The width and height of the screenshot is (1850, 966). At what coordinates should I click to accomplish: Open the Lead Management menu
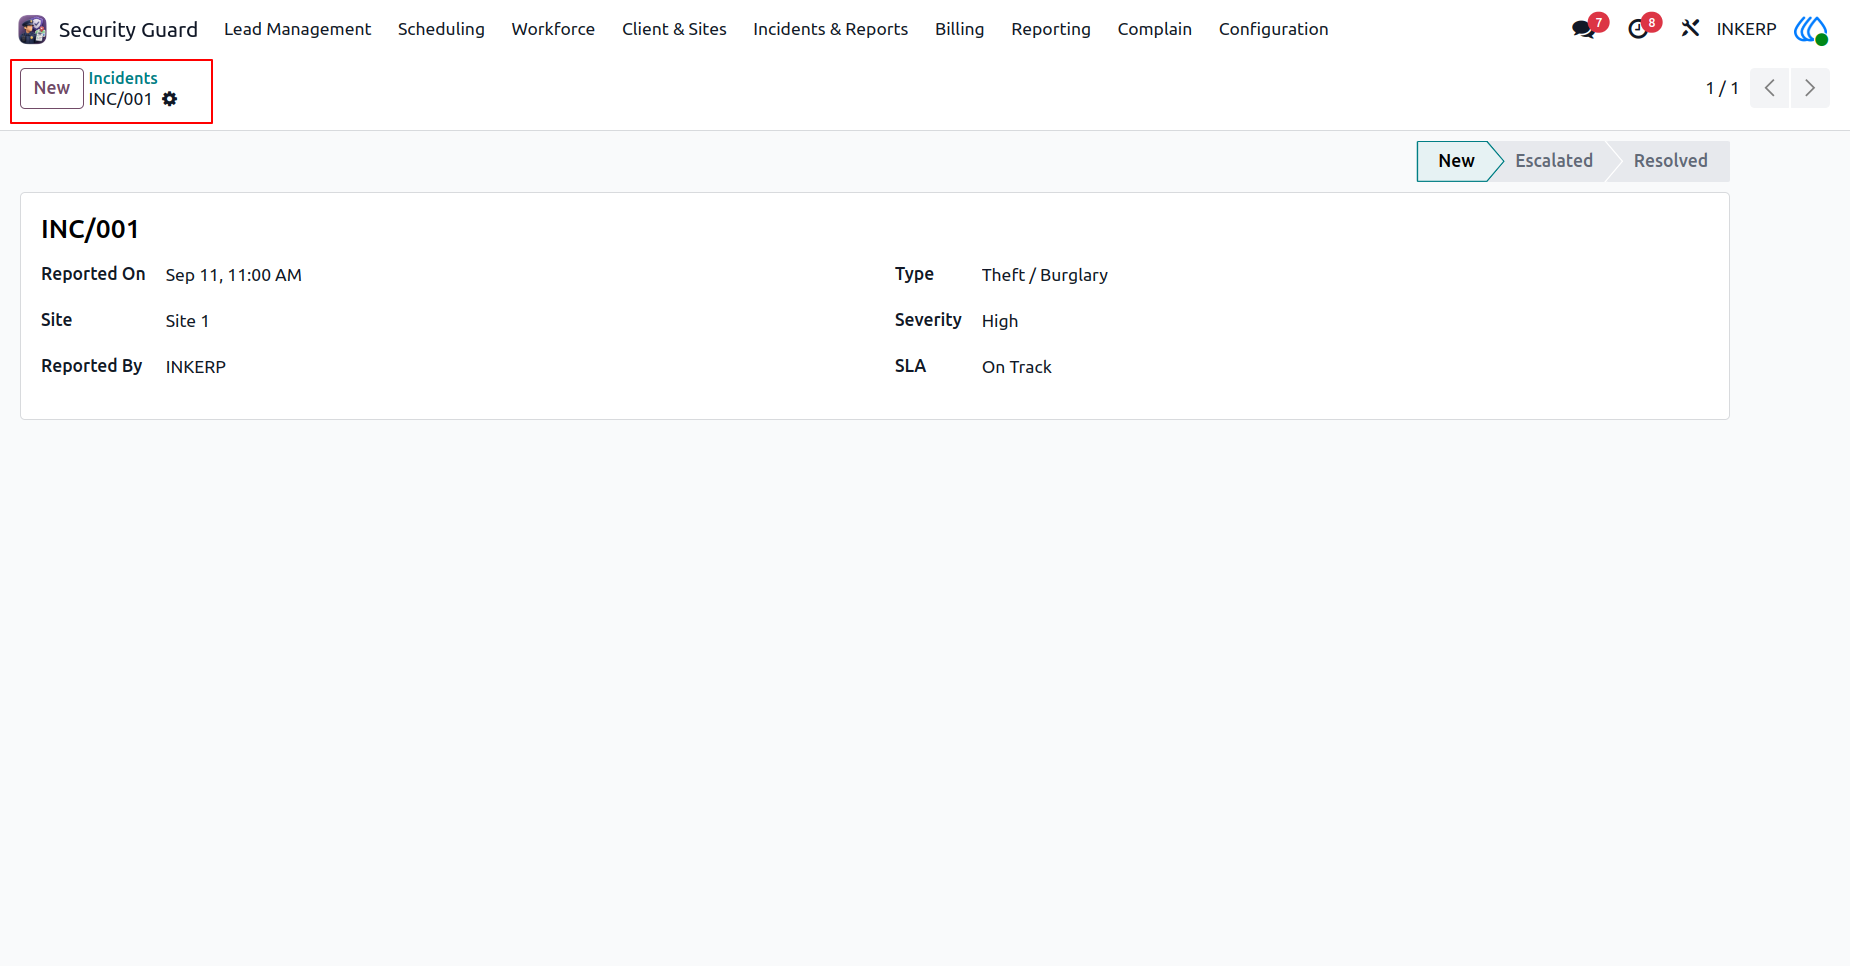click(297, 29)
